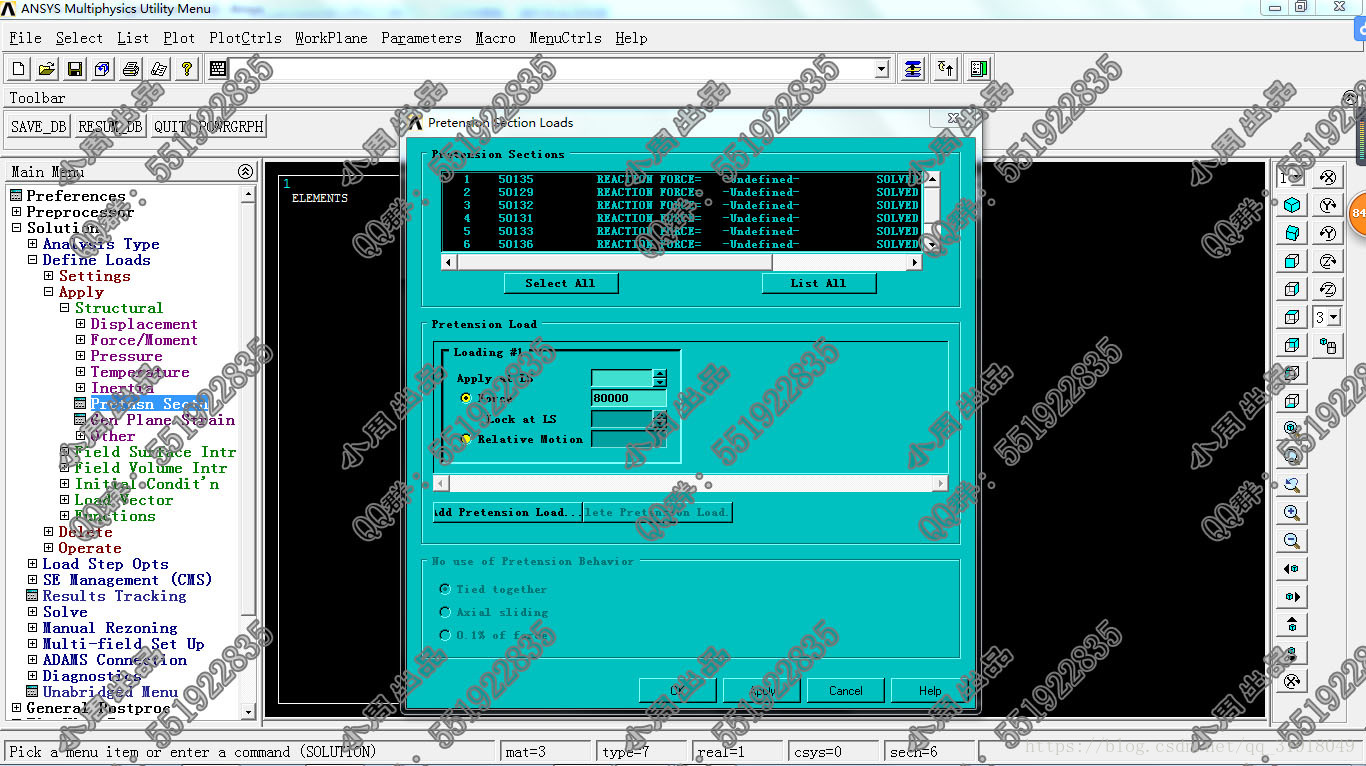
Task: Select the isometric view cube icon
Action: tap(1292, 205)
